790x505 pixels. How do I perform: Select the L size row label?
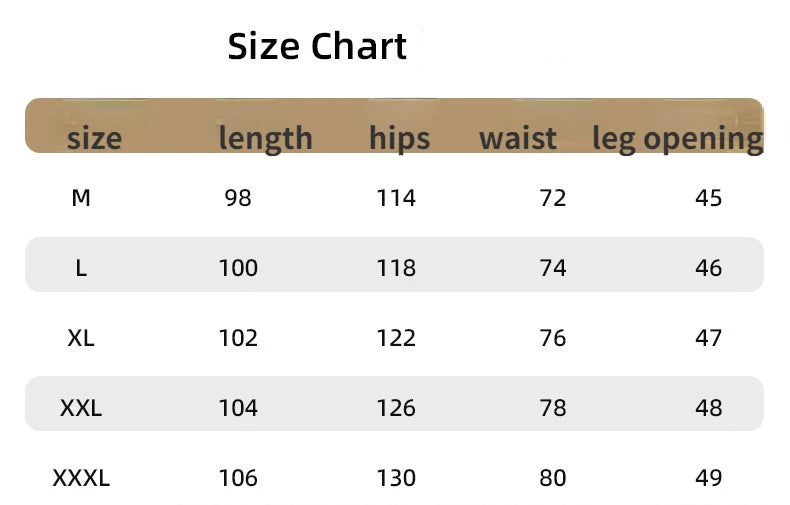pyautogui.click(x=81, y=268)
